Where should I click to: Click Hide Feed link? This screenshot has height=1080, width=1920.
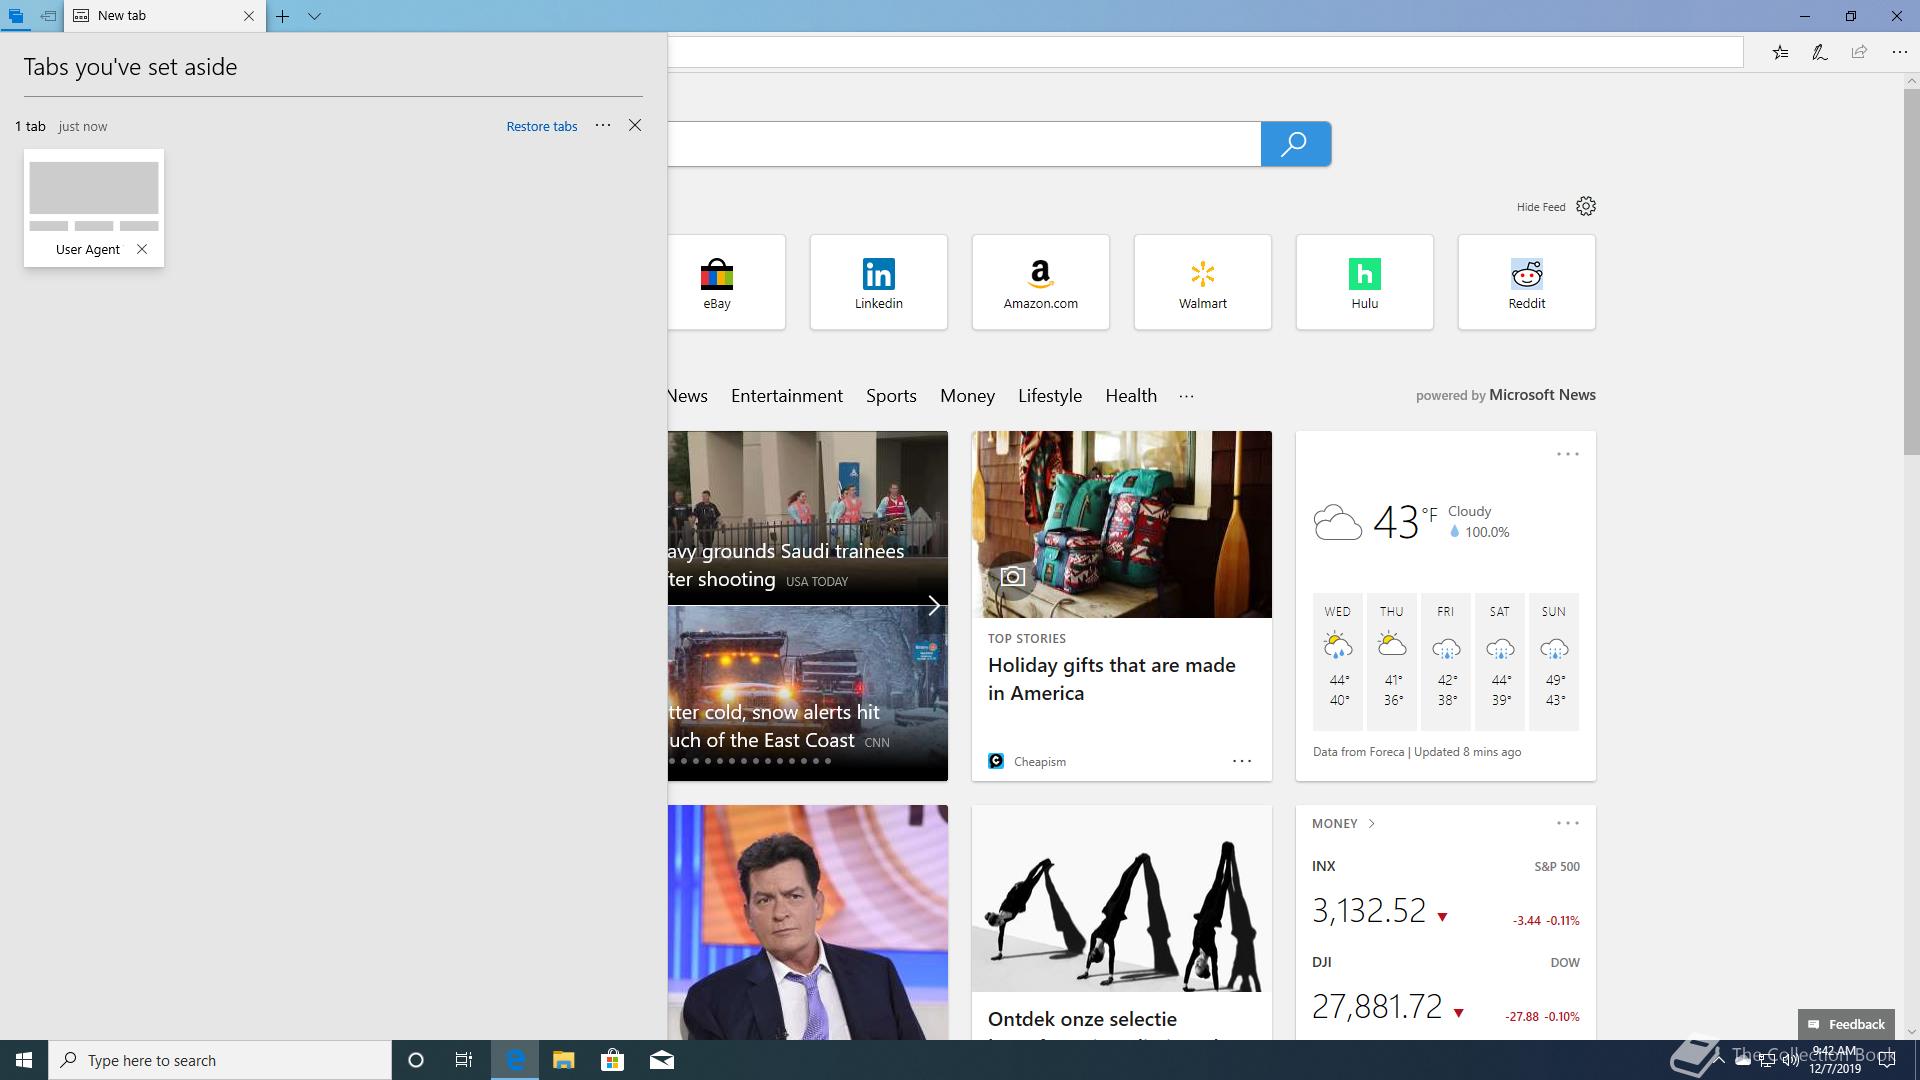[1541, 207]
